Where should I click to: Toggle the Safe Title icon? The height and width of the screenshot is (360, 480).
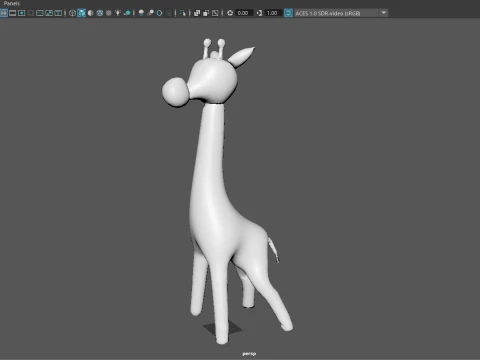[x=58, y=13]
